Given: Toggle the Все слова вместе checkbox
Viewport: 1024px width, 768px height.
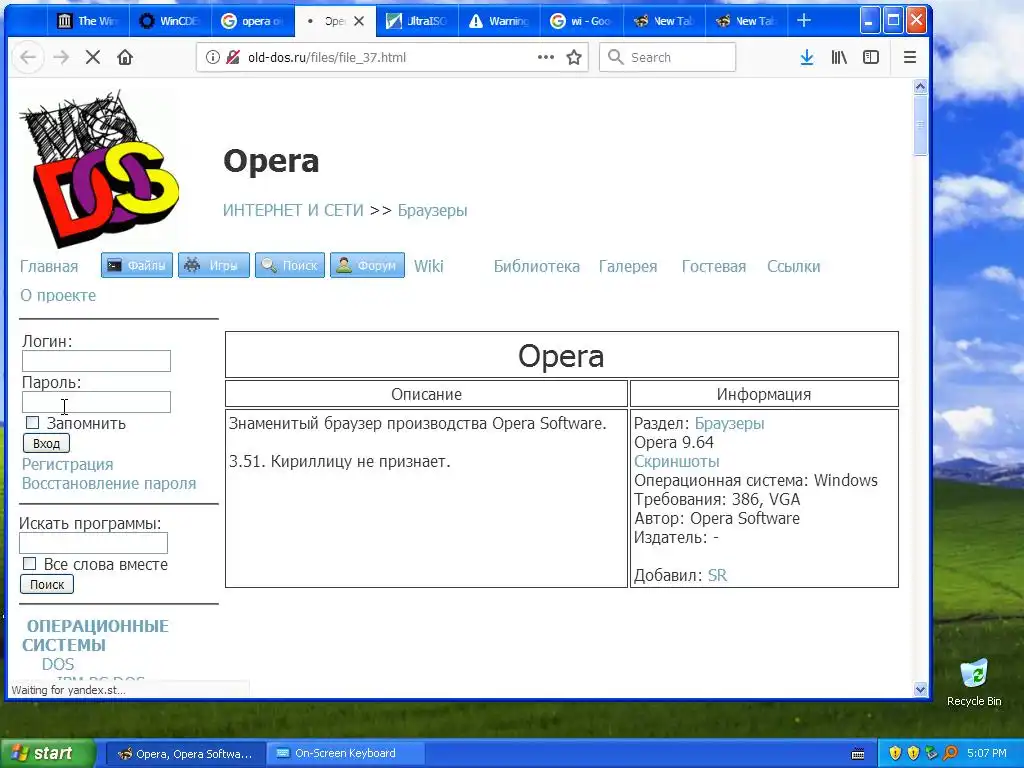Looking at the screenshot, I should [29, 564].
